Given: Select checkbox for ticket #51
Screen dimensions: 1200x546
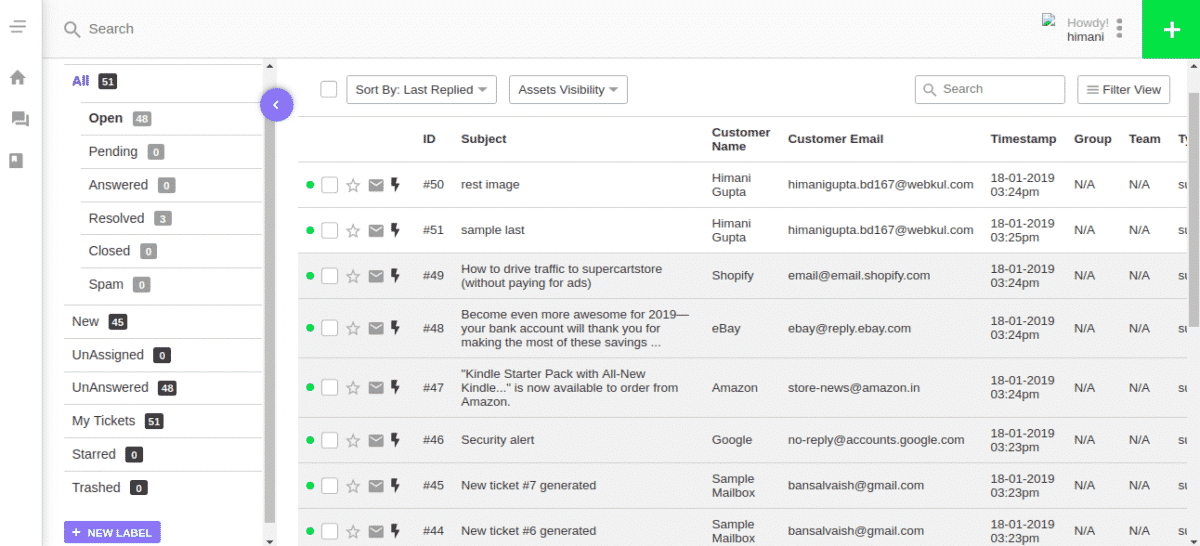Looking at the screenshot, I should [x=330, y=231].
